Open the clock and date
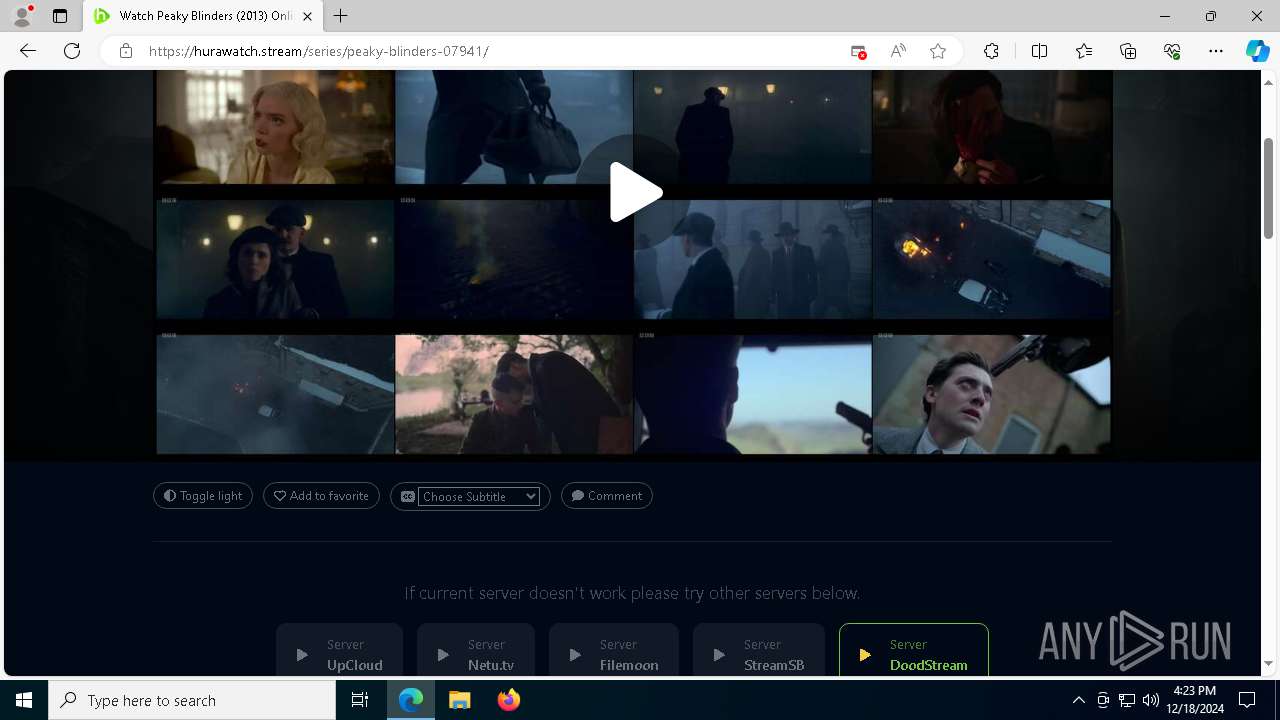1280x720 pixels. click(x=1195, y=700)
